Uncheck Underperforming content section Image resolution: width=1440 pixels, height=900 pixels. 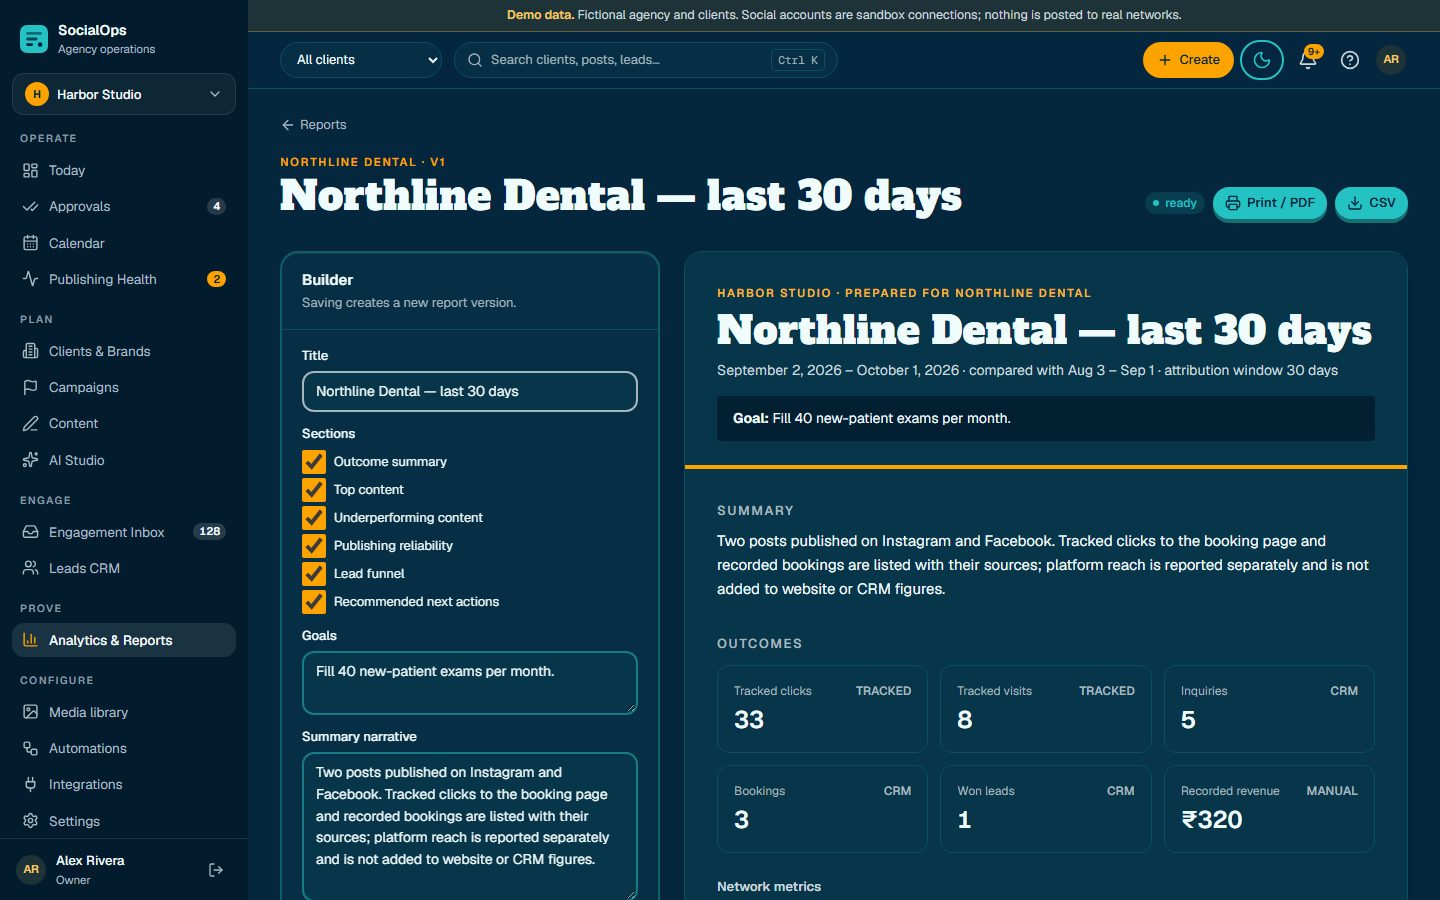314,518
